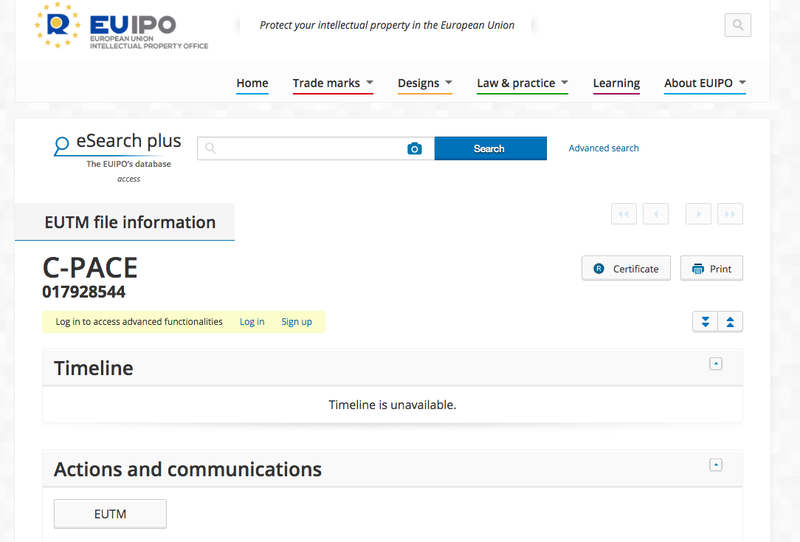Go to first result arrow button
The width and height of the screenshot is (800, 542).
tap(623, 214)
